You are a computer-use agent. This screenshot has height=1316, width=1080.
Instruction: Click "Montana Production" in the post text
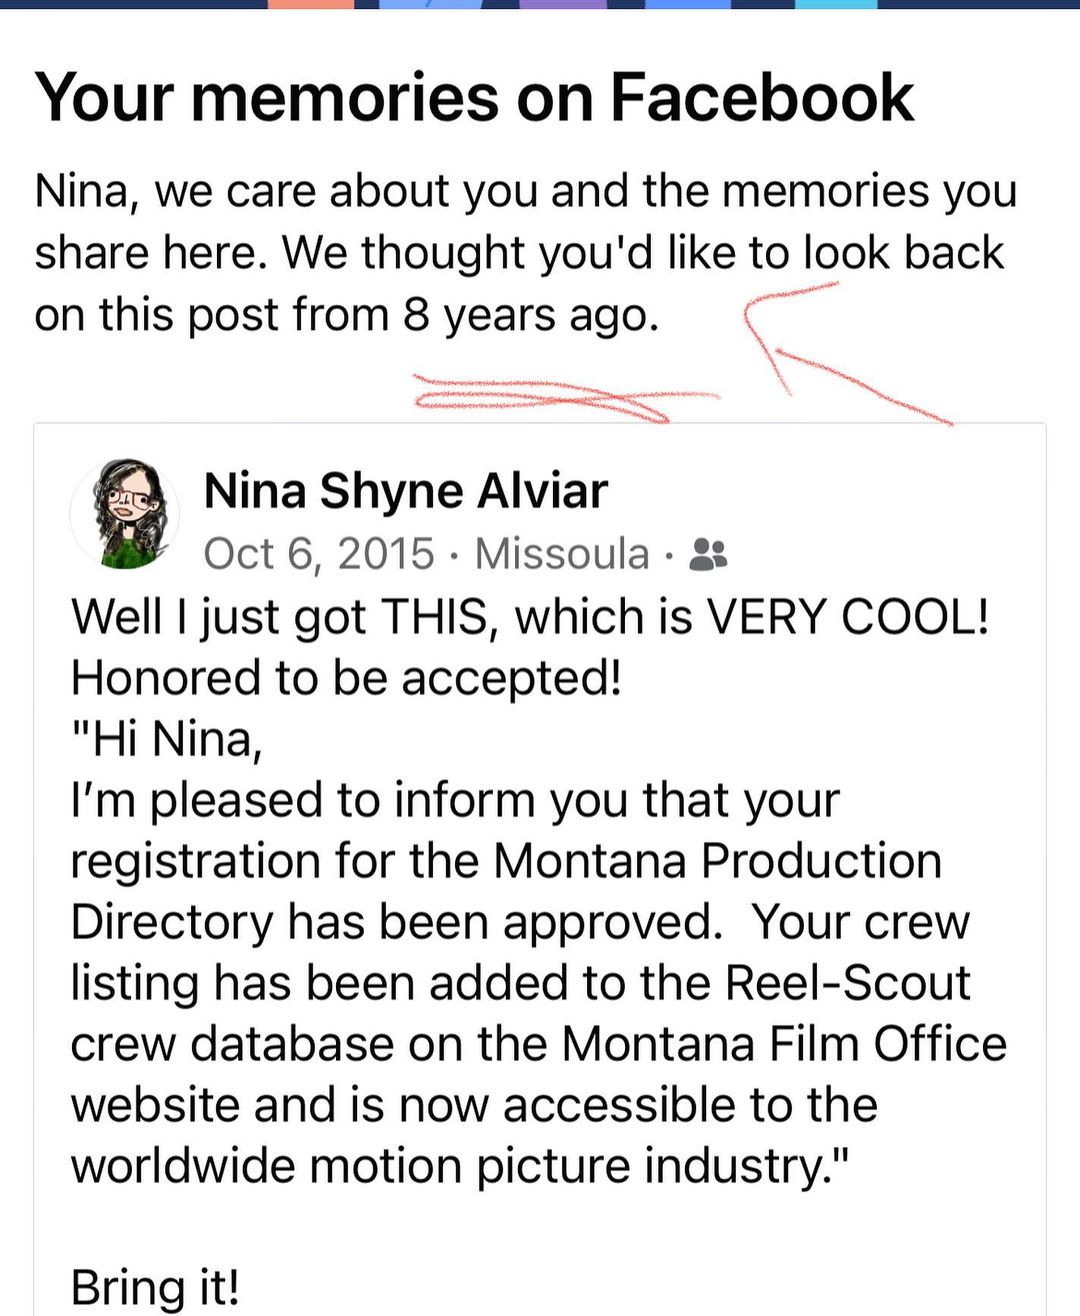(x=717, y=861)
